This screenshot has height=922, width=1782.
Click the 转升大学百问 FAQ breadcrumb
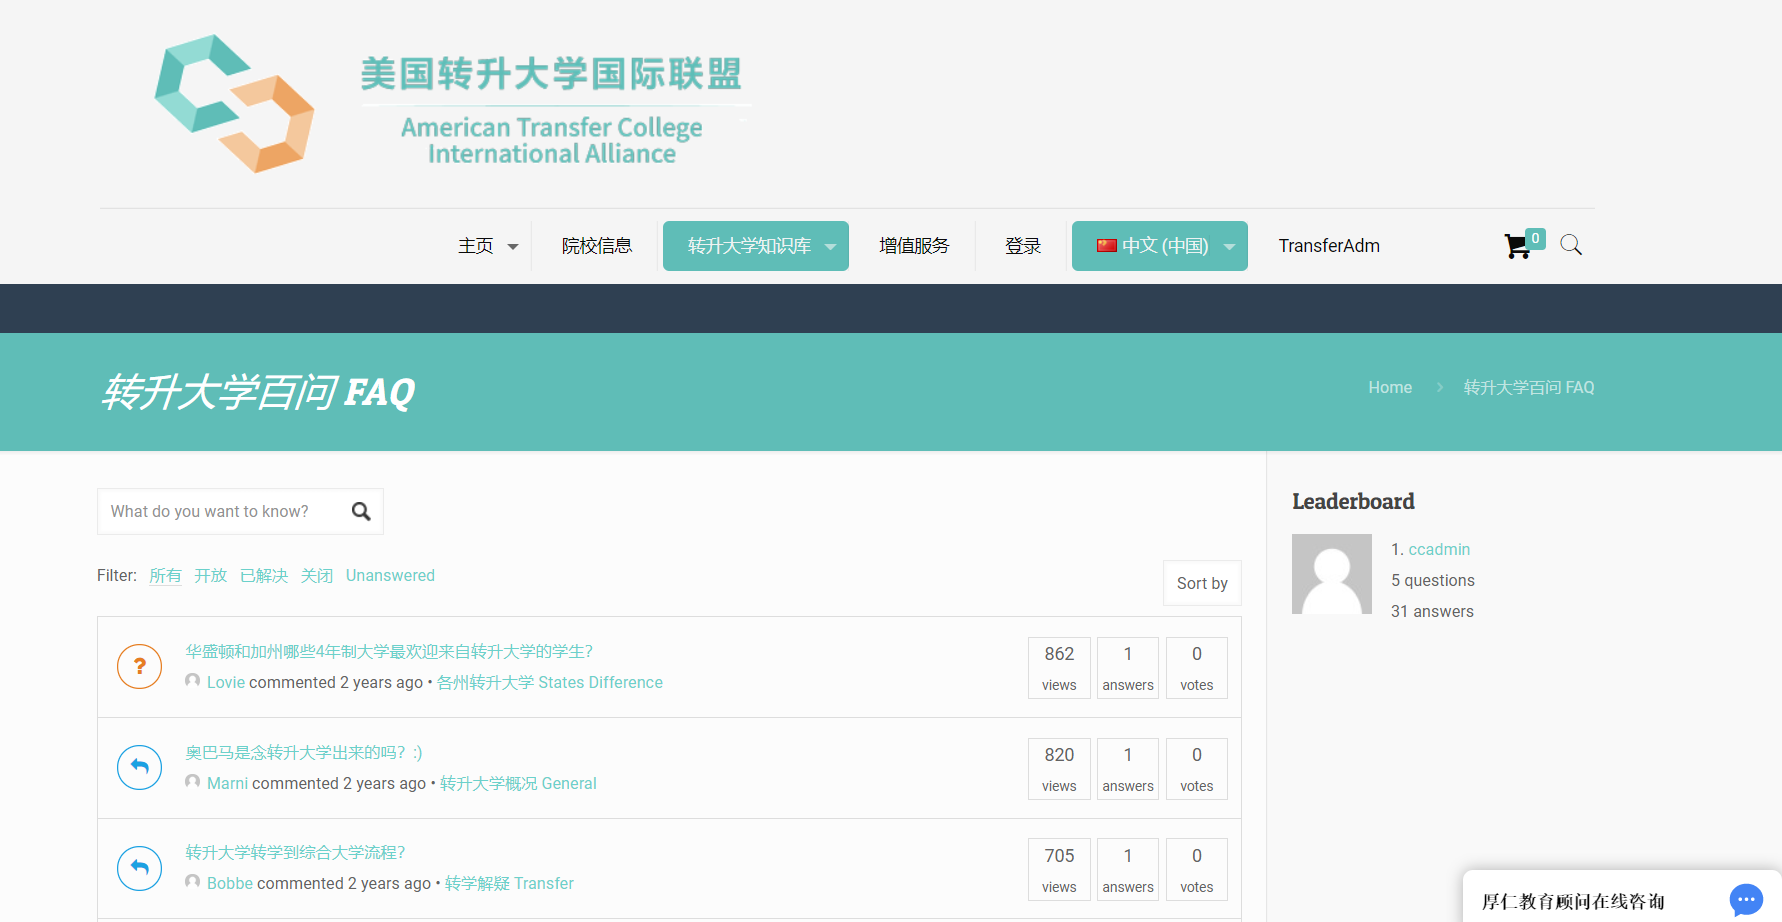(x=1529, y=387)
